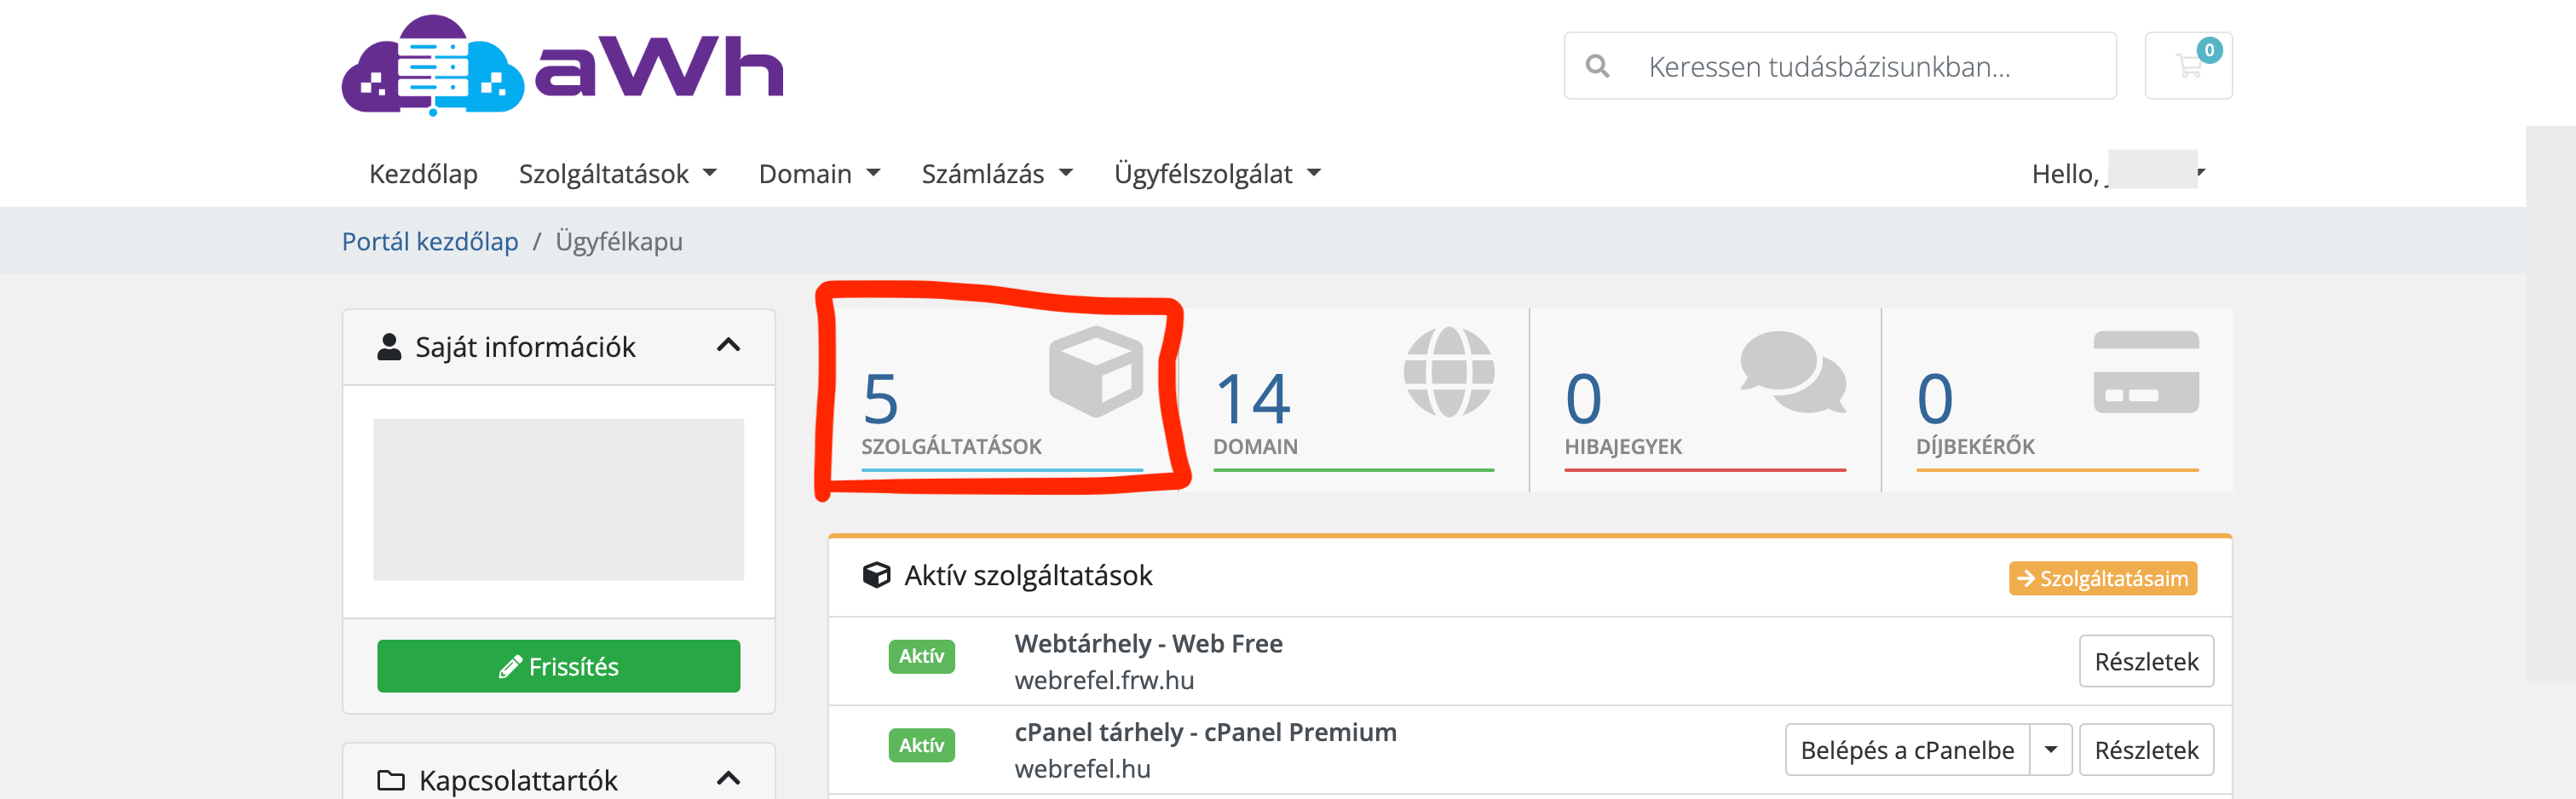
Task: Click the Webtárhely - Web Free service title
Action: tap(1148, 643)
